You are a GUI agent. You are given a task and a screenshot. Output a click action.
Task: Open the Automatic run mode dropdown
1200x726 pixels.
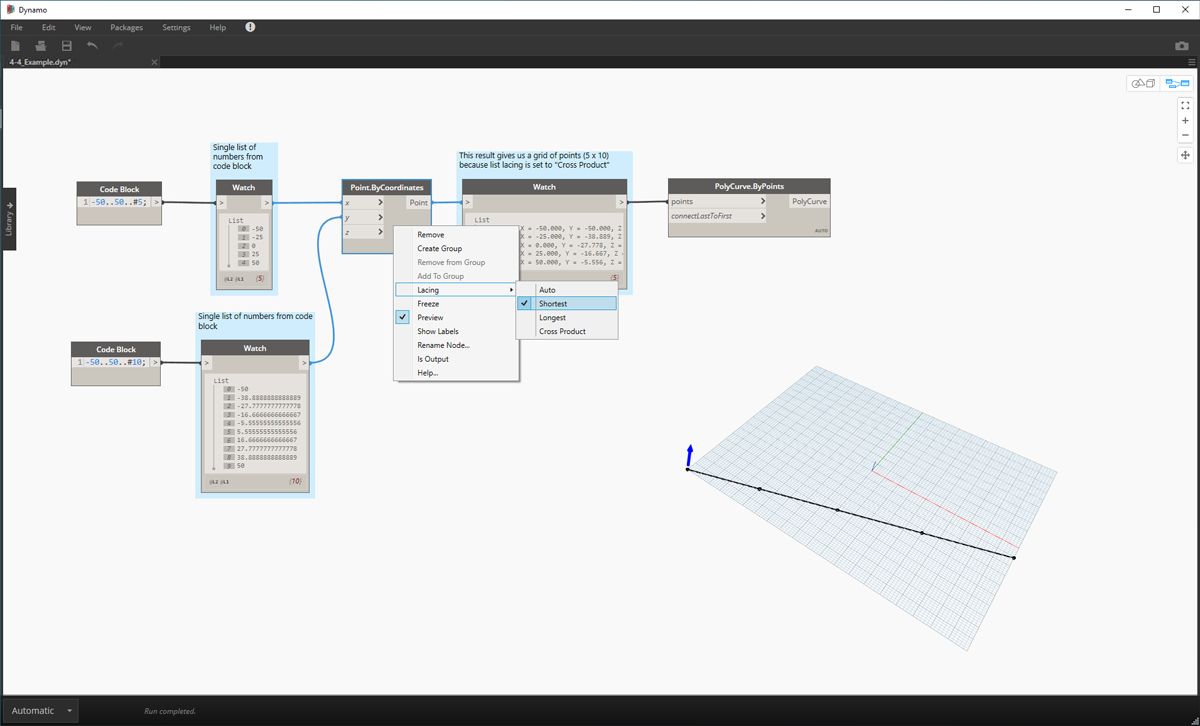(38, 710)
